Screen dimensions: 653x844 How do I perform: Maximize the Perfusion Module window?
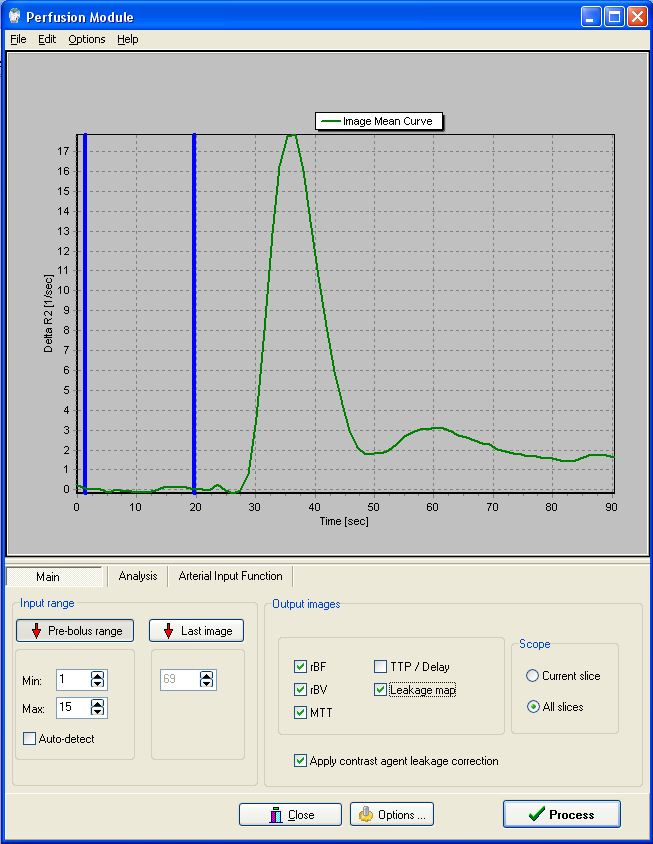pos(614,17)
